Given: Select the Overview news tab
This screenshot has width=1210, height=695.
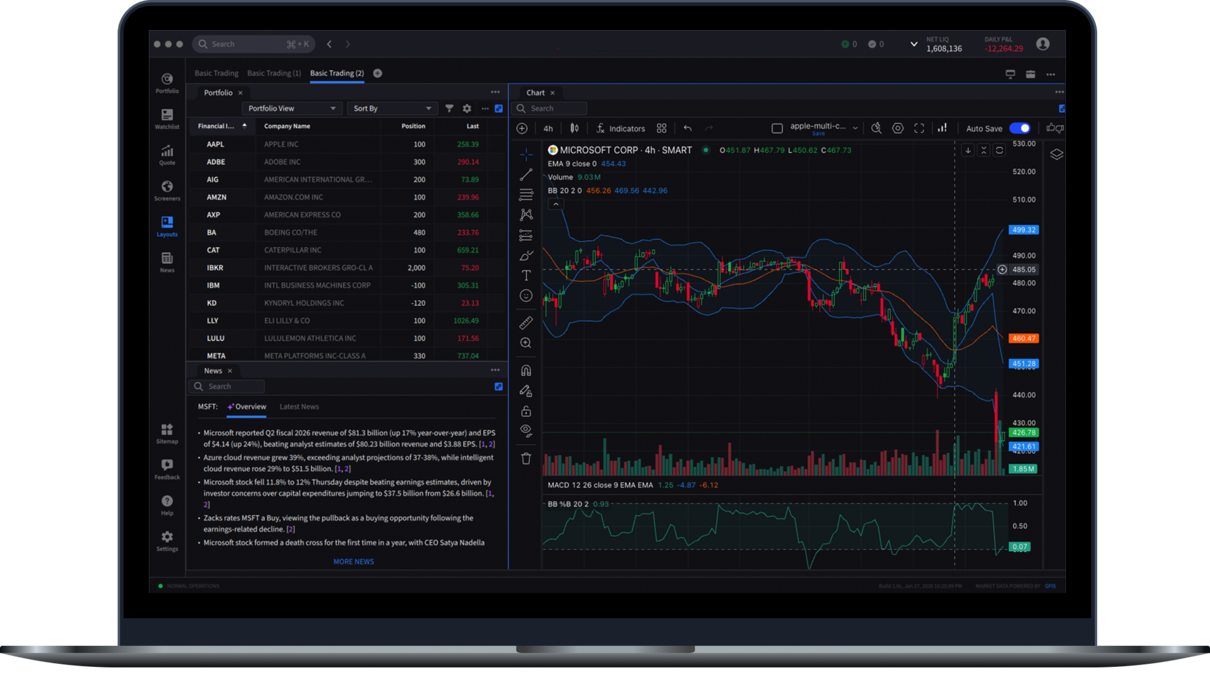Looking at the screenshot, I should 247,407.
